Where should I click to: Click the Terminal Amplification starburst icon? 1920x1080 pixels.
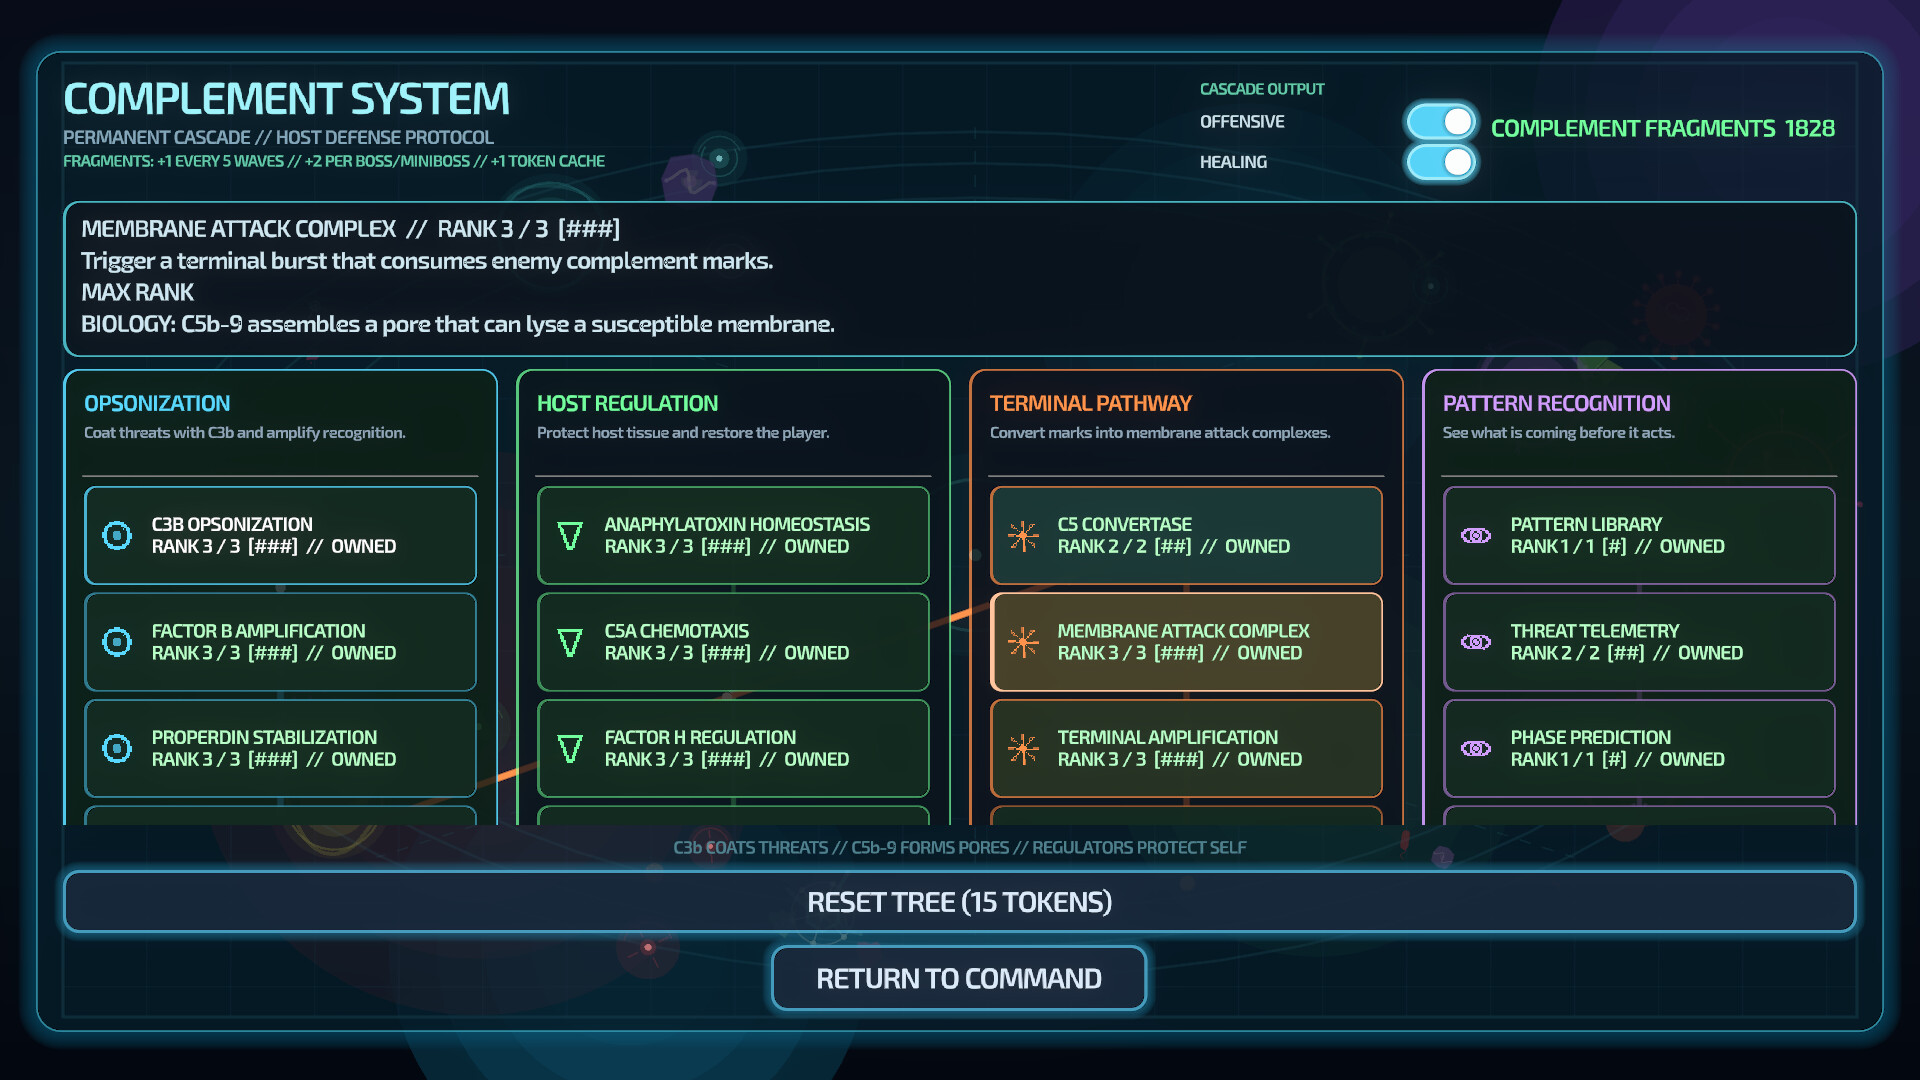pos(1023,749)
